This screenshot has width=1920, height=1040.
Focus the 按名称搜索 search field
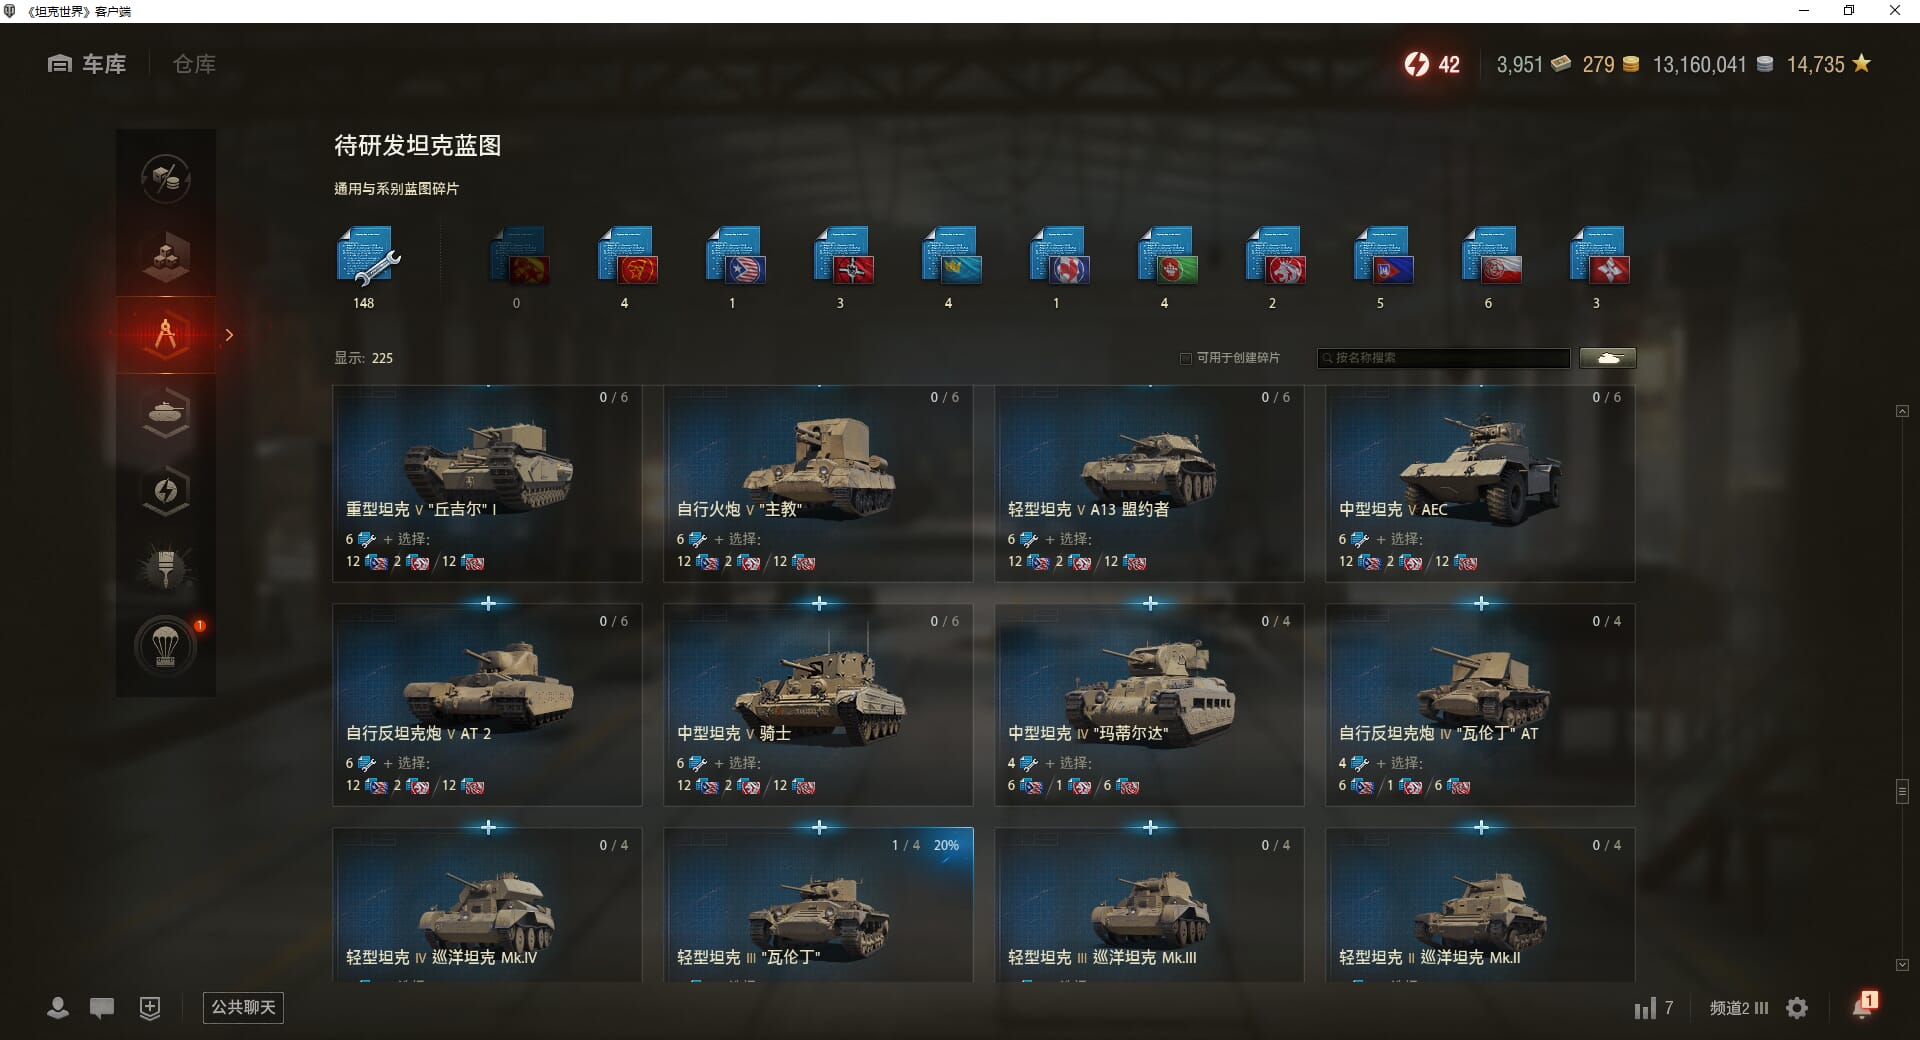(1444, 358)
